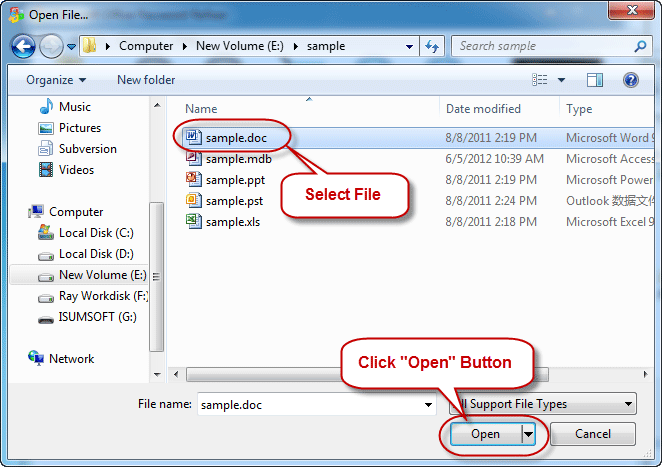Click the Access icon of sample.mdb
The width and height of the screenshot is (662, 467).
tap(194, 158)
